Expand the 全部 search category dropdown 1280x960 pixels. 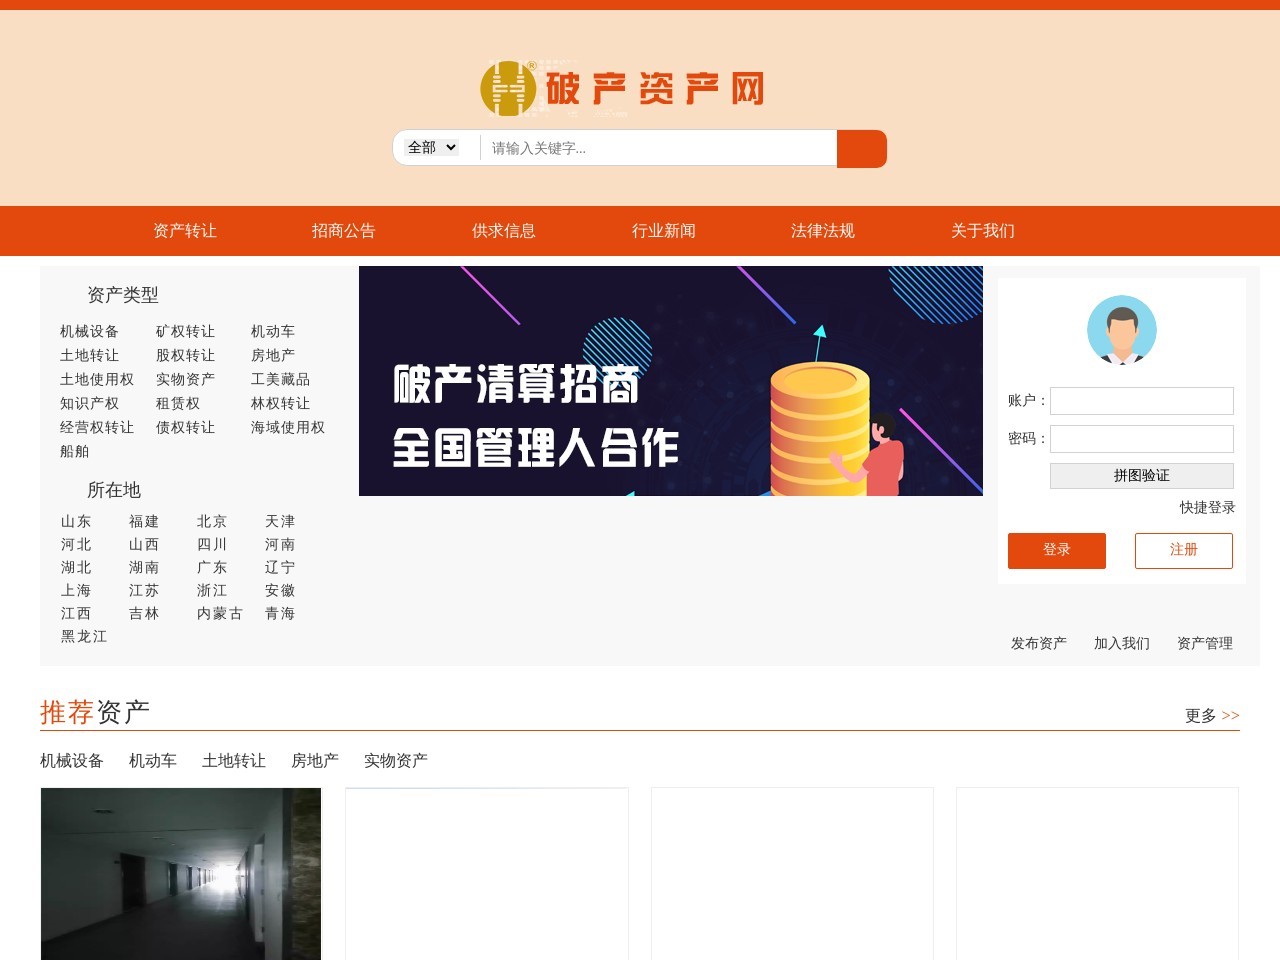[x=430, y=147]
